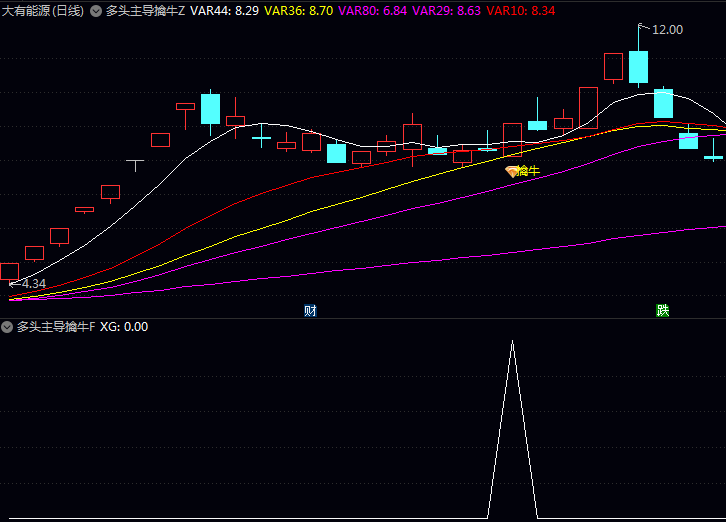Click the 擒牛 diamond signal icon
Image resolution: width=726 pixels, height=522 pixels.
click(511, 172)
